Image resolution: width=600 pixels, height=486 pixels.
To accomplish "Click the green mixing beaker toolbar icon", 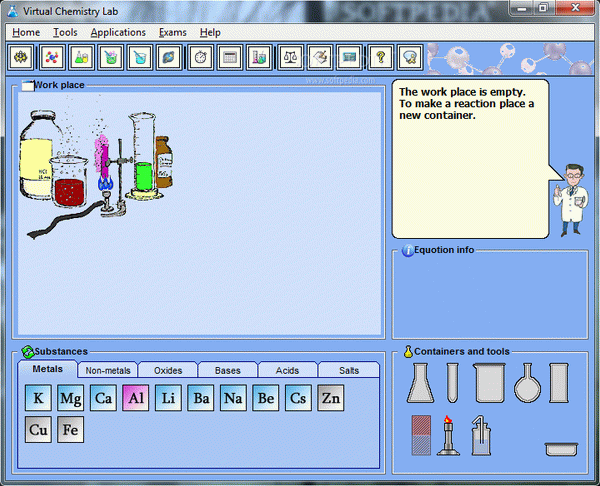I will tap(111, 57).
